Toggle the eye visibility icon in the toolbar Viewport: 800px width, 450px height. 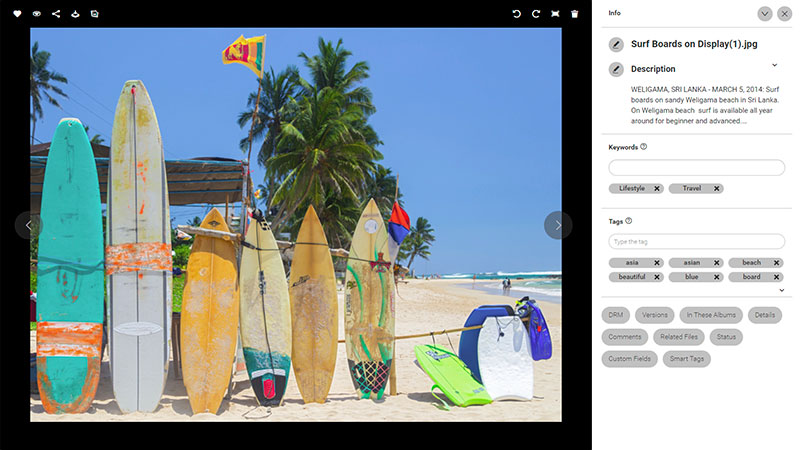pos(37,14)
